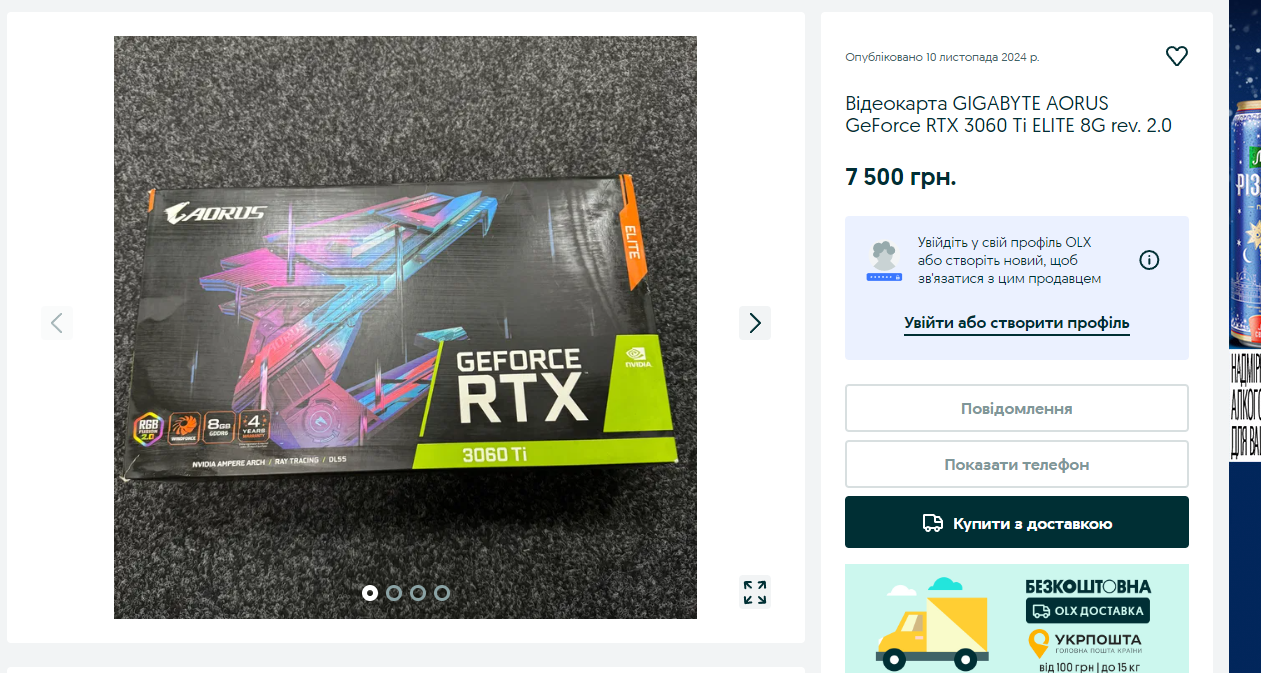Click the profile avatar icon in login box

883,261
